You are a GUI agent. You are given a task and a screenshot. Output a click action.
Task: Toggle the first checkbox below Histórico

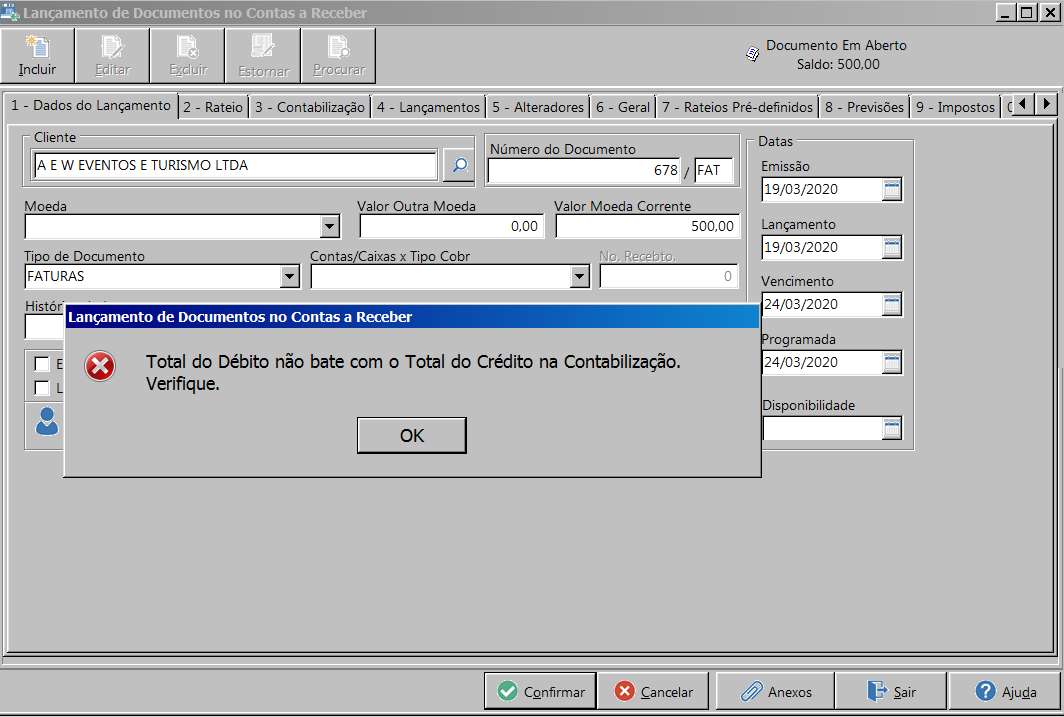[x=42, y=364]
